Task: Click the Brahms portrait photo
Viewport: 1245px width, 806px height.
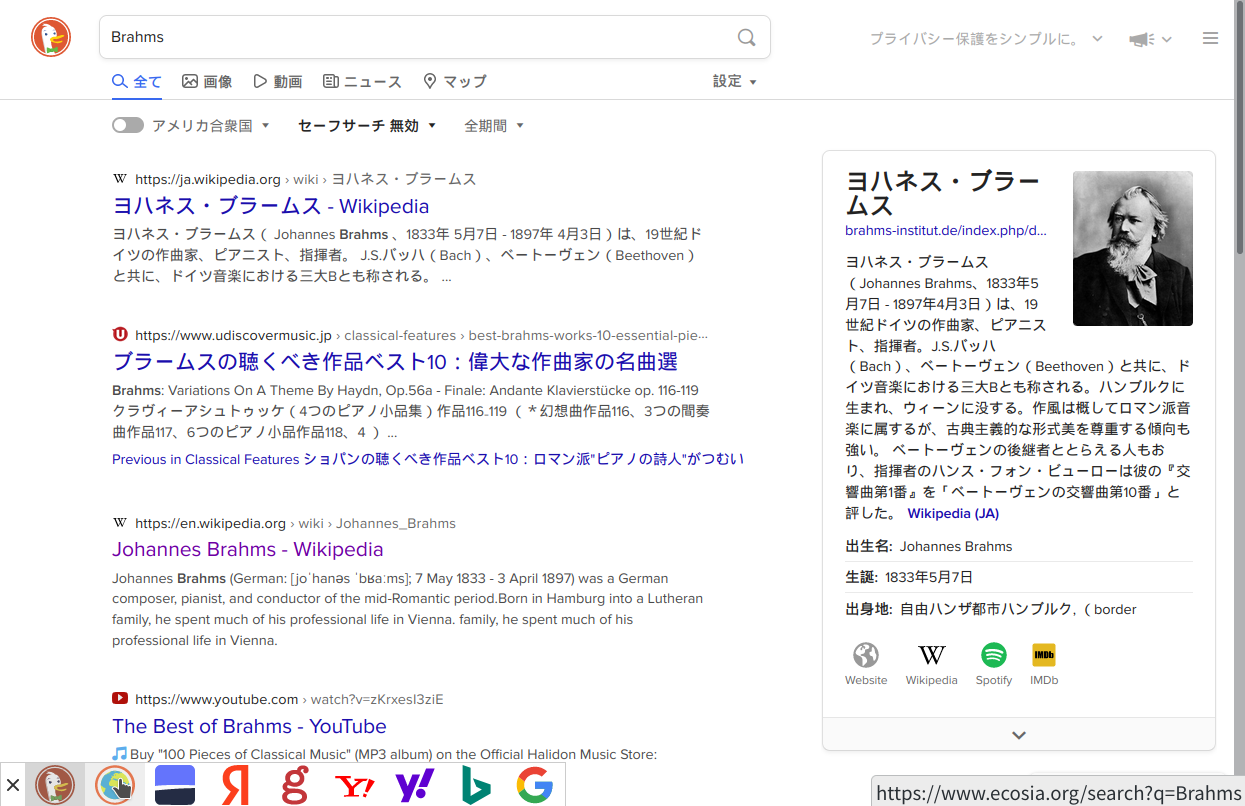Action: coord(1133,248)
